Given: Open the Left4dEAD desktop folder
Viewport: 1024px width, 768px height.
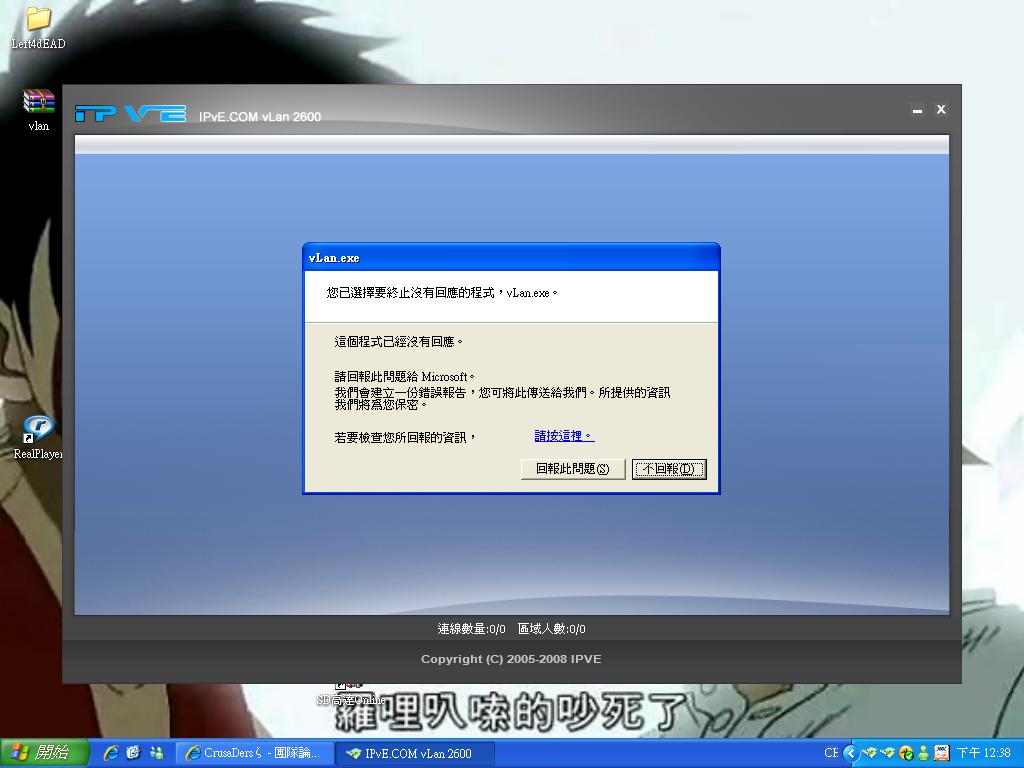Looking at the screenshot, I should pyautogui.click(x=38, y=28).
